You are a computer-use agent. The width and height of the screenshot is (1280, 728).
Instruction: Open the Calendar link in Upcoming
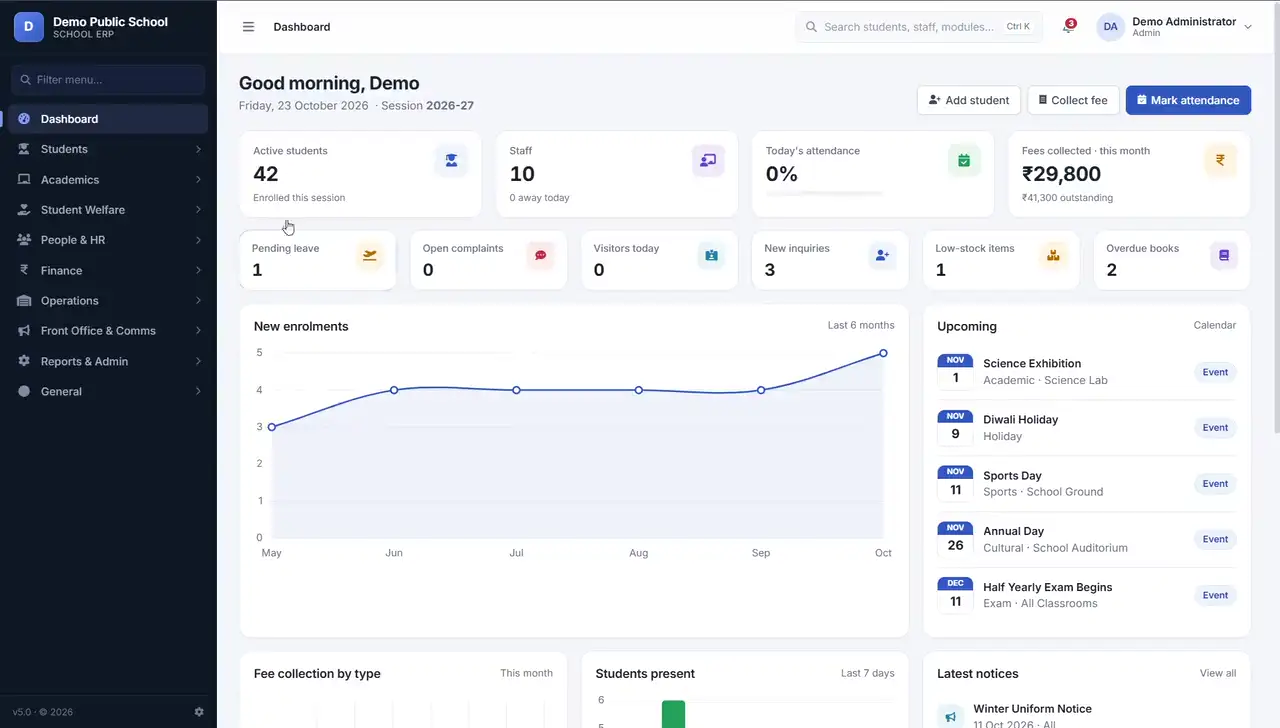tap(1215, 325)
